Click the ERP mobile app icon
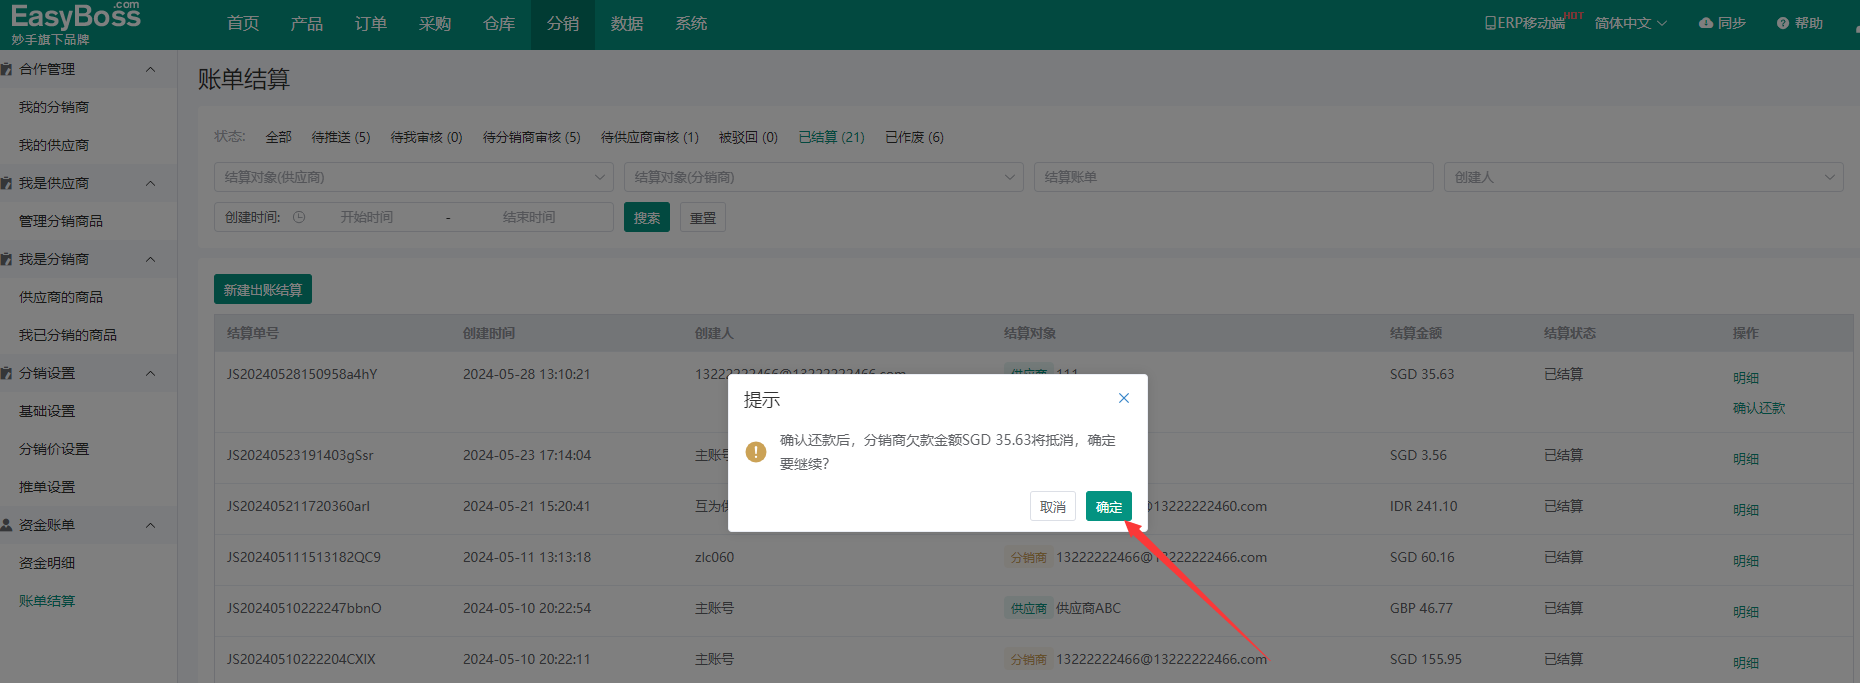 pos(1491,23)
